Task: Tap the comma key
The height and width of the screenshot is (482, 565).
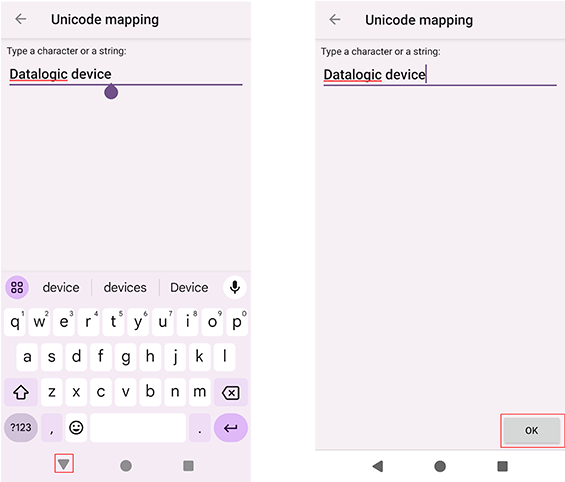Action: (x=52, y=428)
